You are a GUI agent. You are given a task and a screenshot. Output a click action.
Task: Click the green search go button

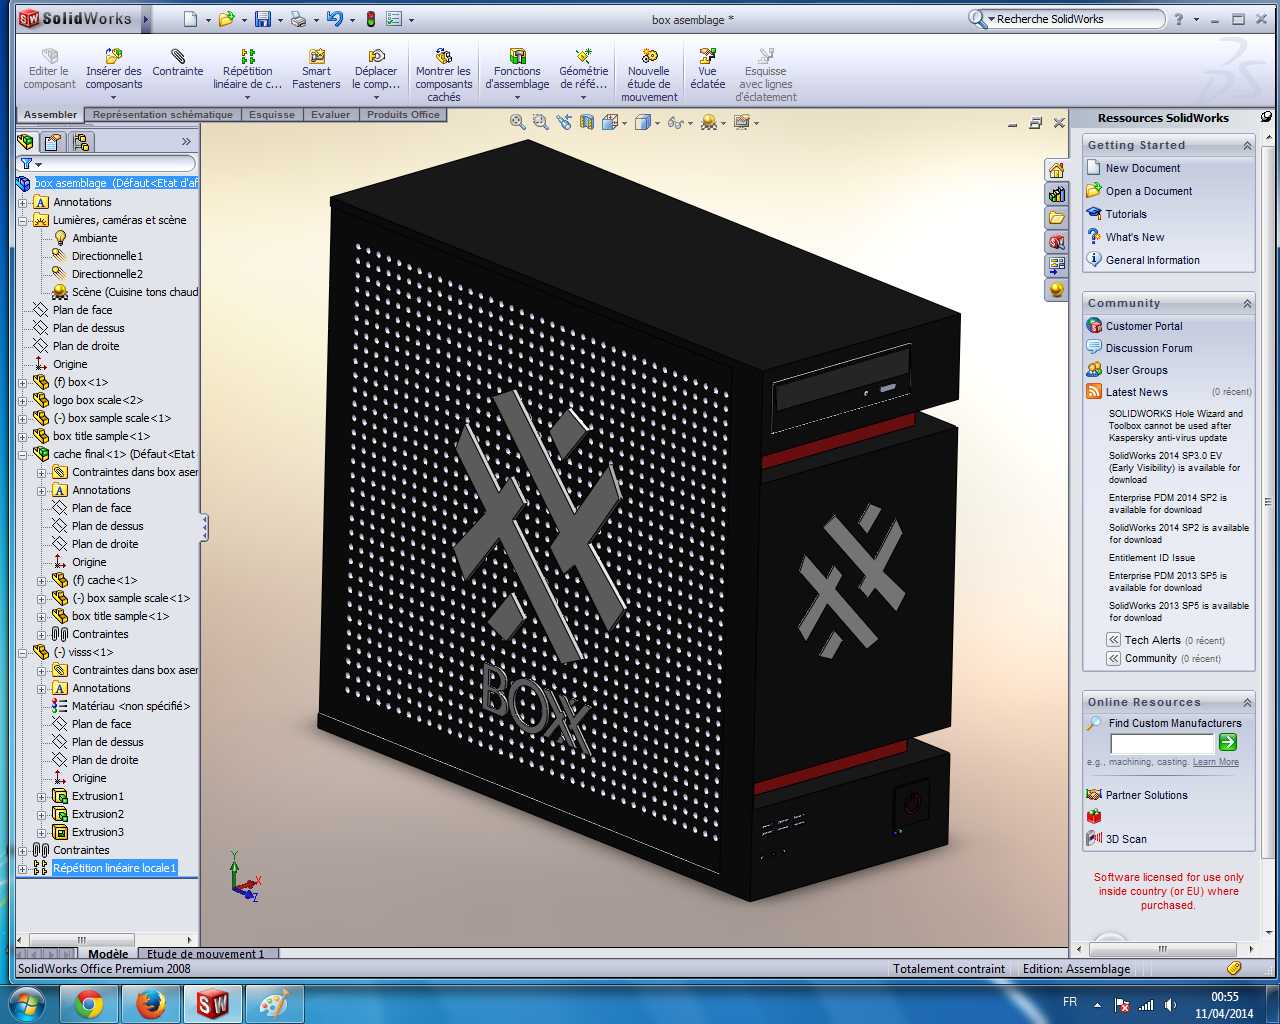[x=1228, y=742]
